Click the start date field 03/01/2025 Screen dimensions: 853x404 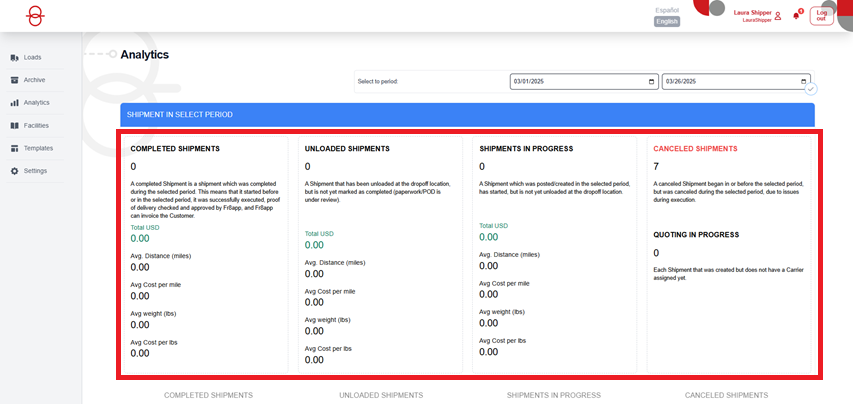(584, 82)
